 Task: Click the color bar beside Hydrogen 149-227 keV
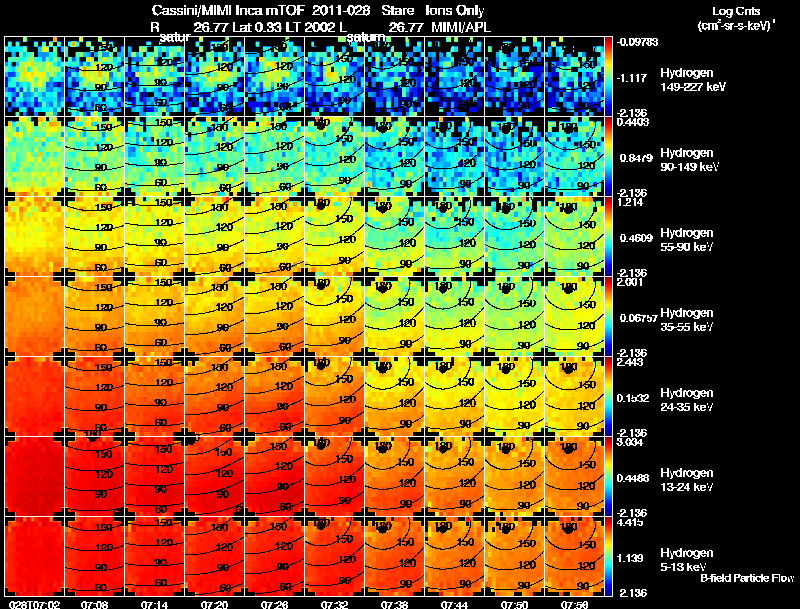pos(608,76)
